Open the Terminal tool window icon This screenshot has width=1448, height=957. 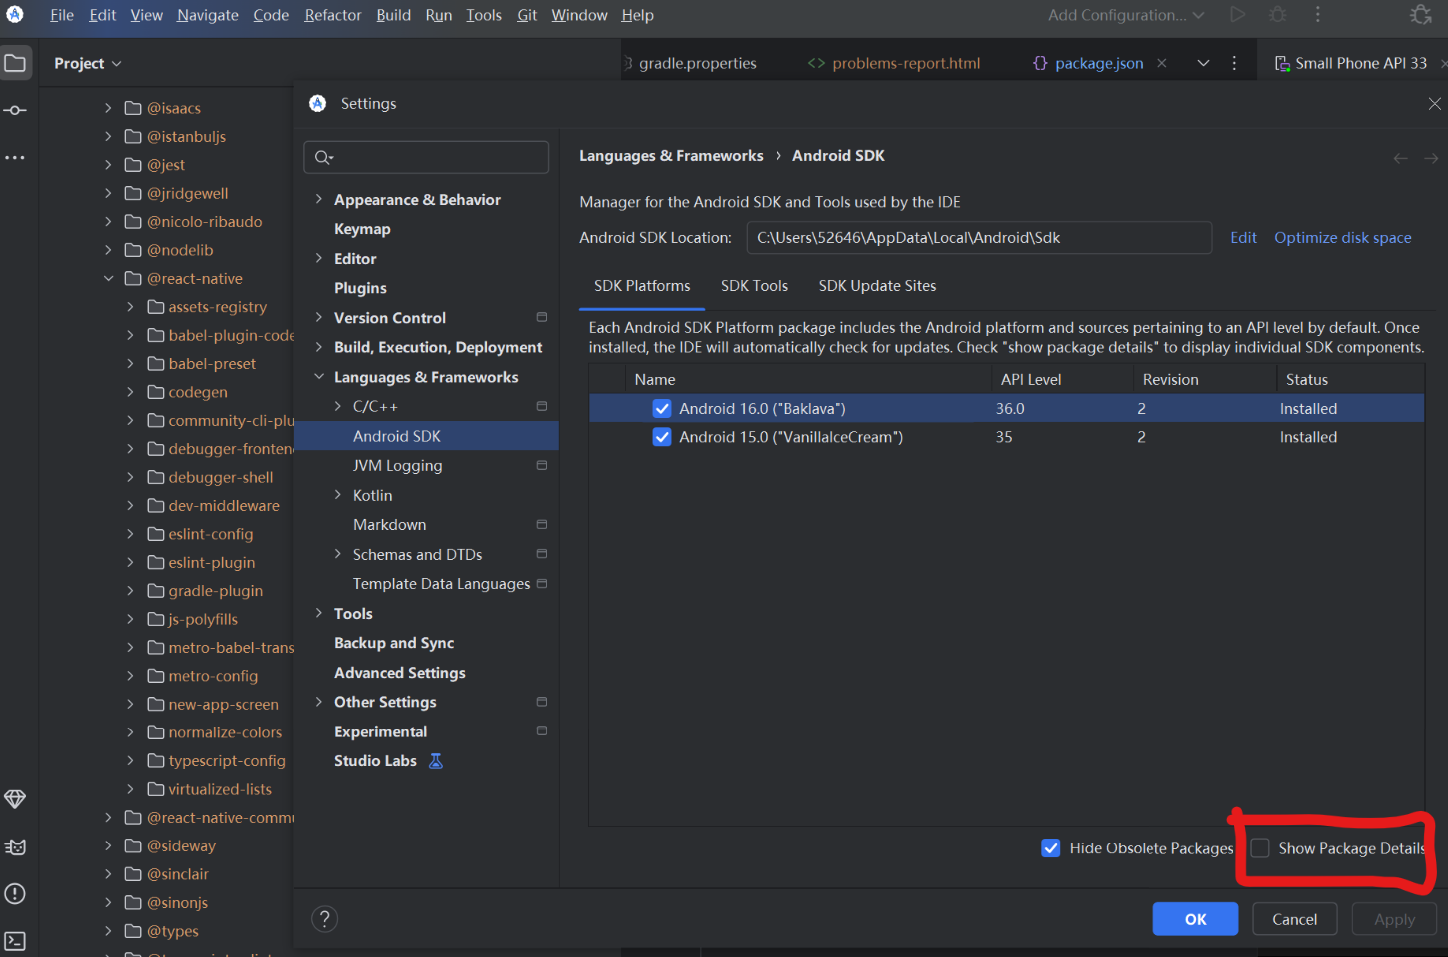point(15,941)
